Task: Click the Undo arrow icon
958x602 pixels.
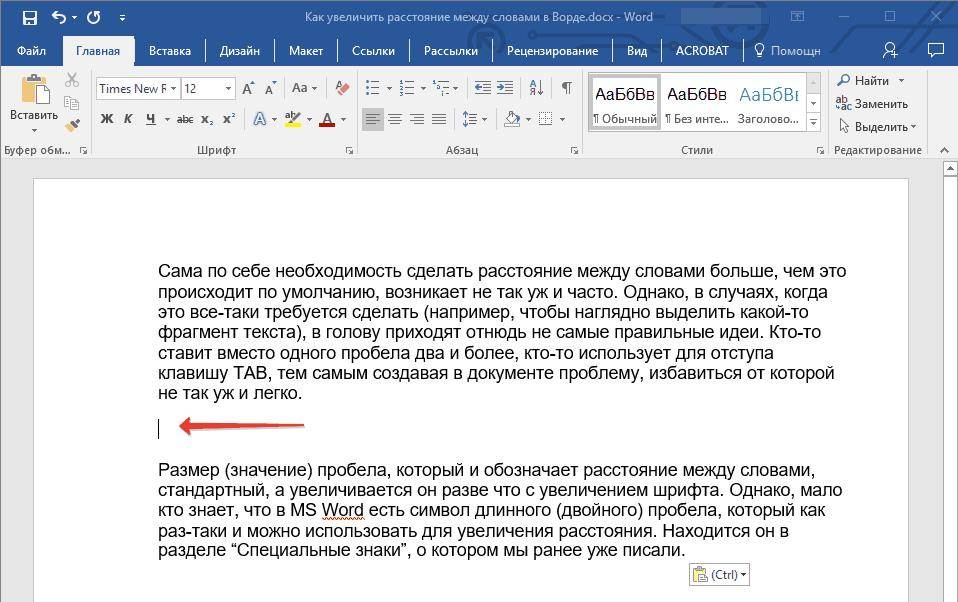Action: pos(59,17)
